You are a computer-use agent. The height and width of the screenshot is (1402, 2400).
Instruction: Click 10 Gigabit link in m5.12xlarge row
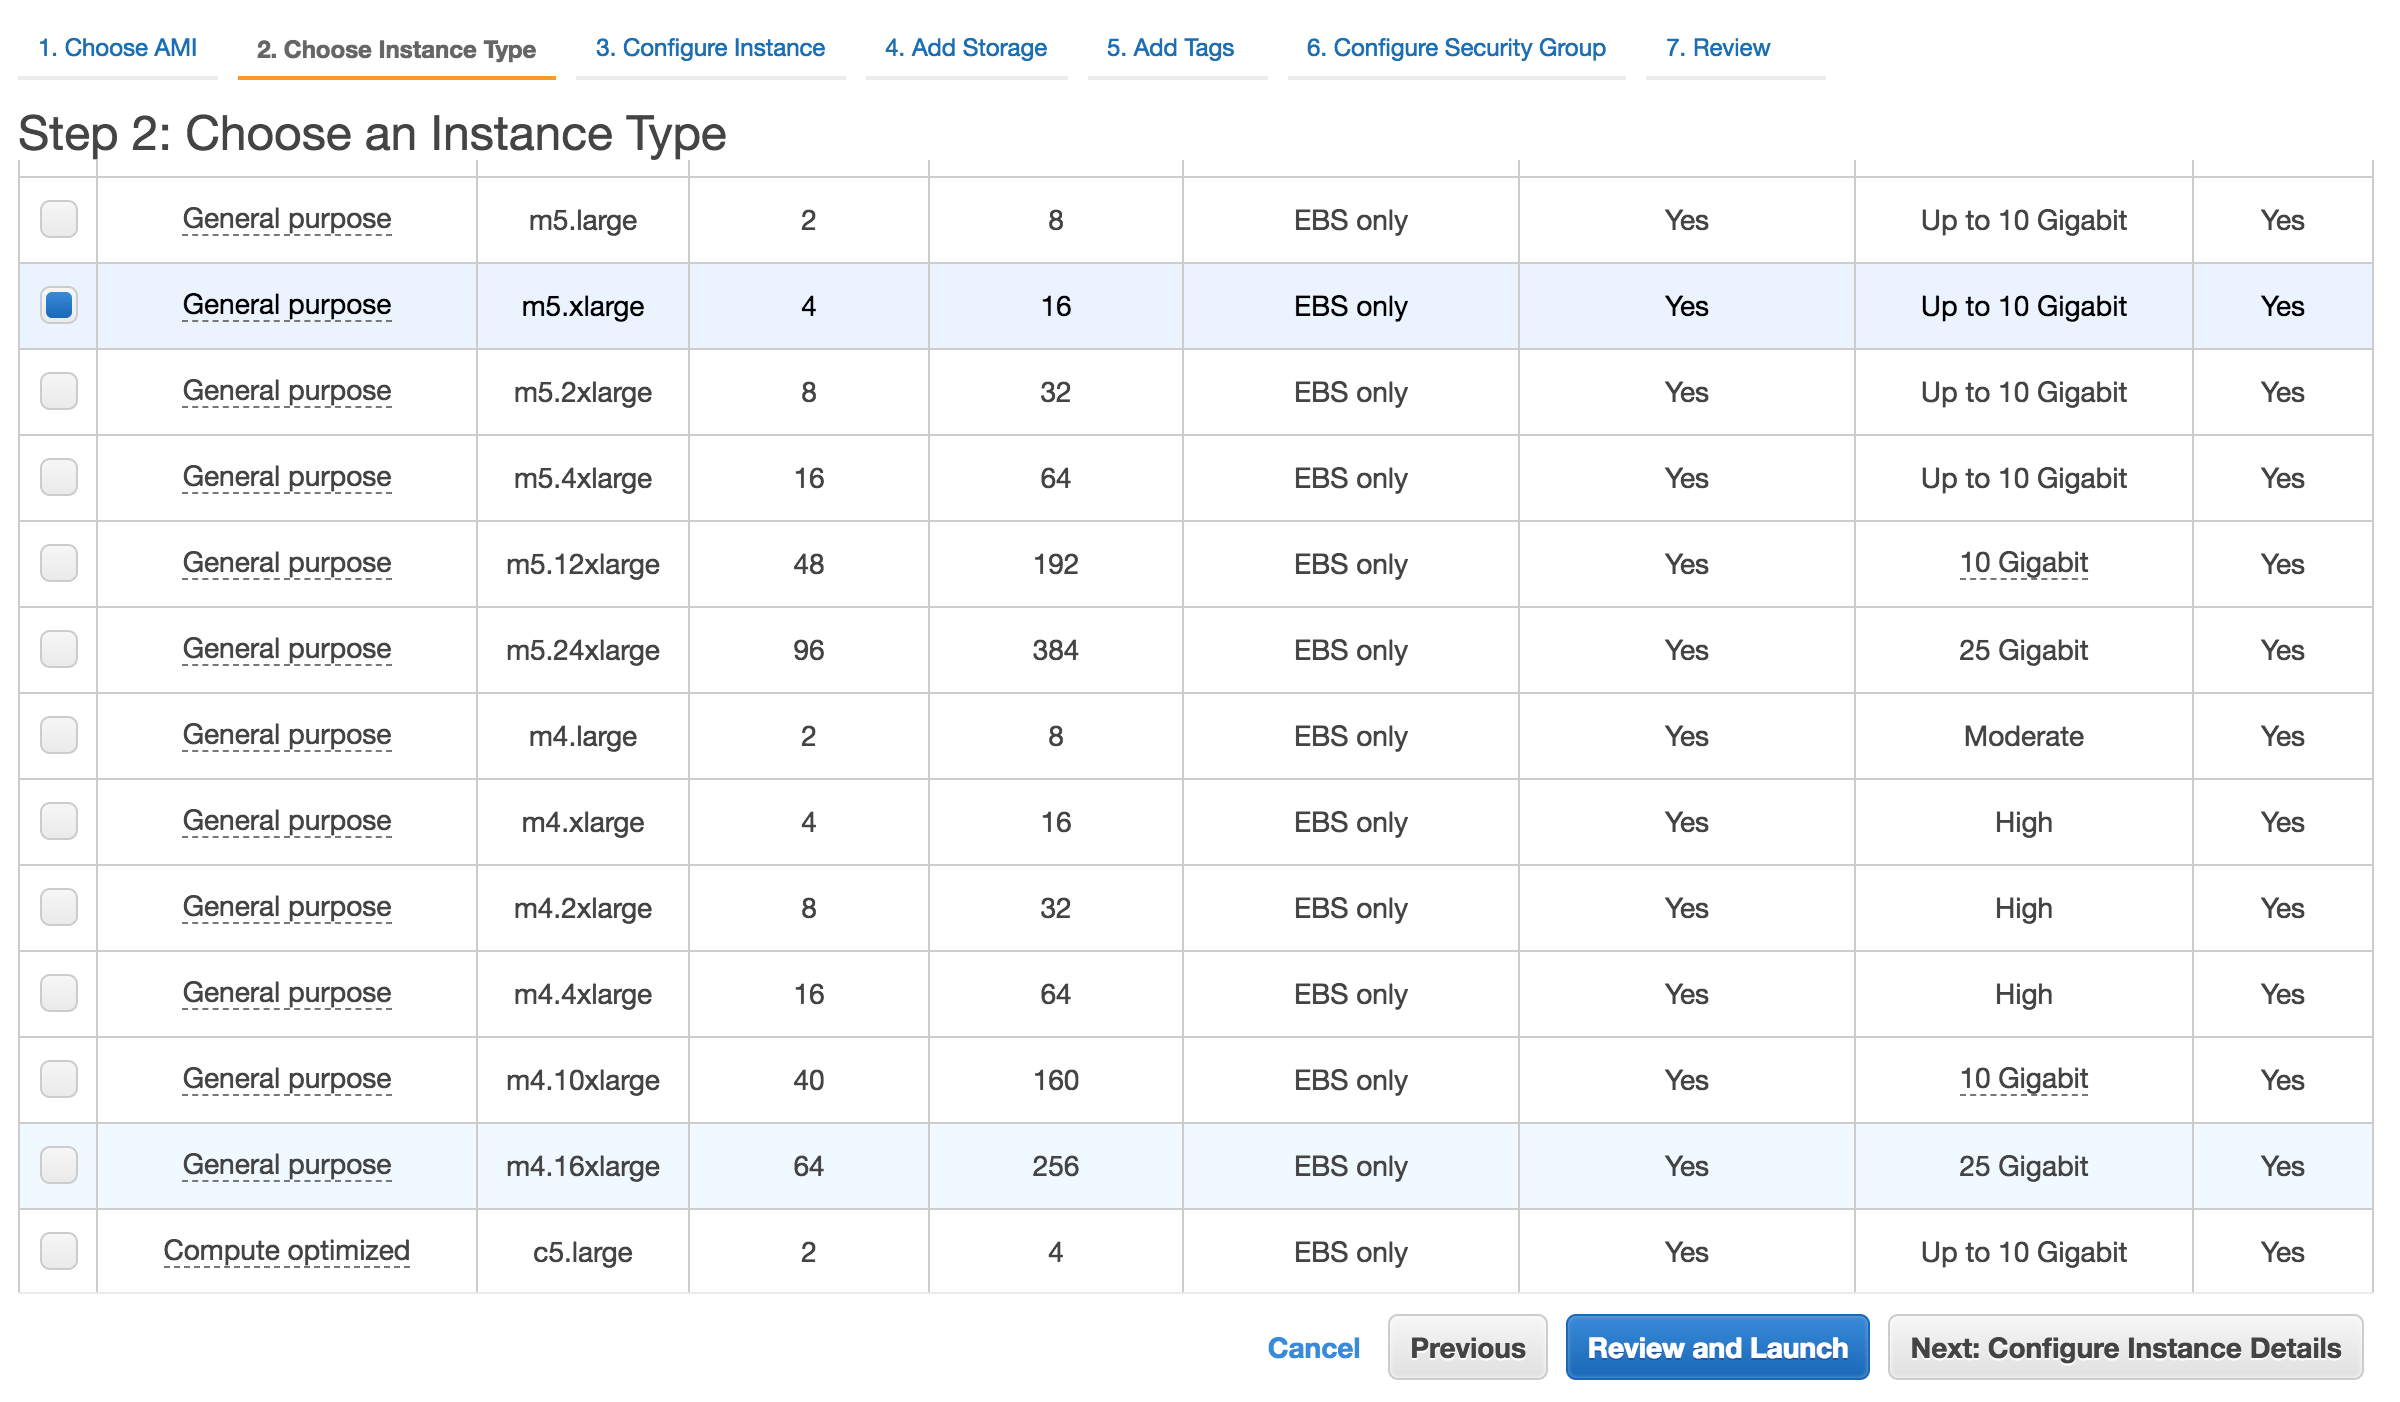[2024, 563]
